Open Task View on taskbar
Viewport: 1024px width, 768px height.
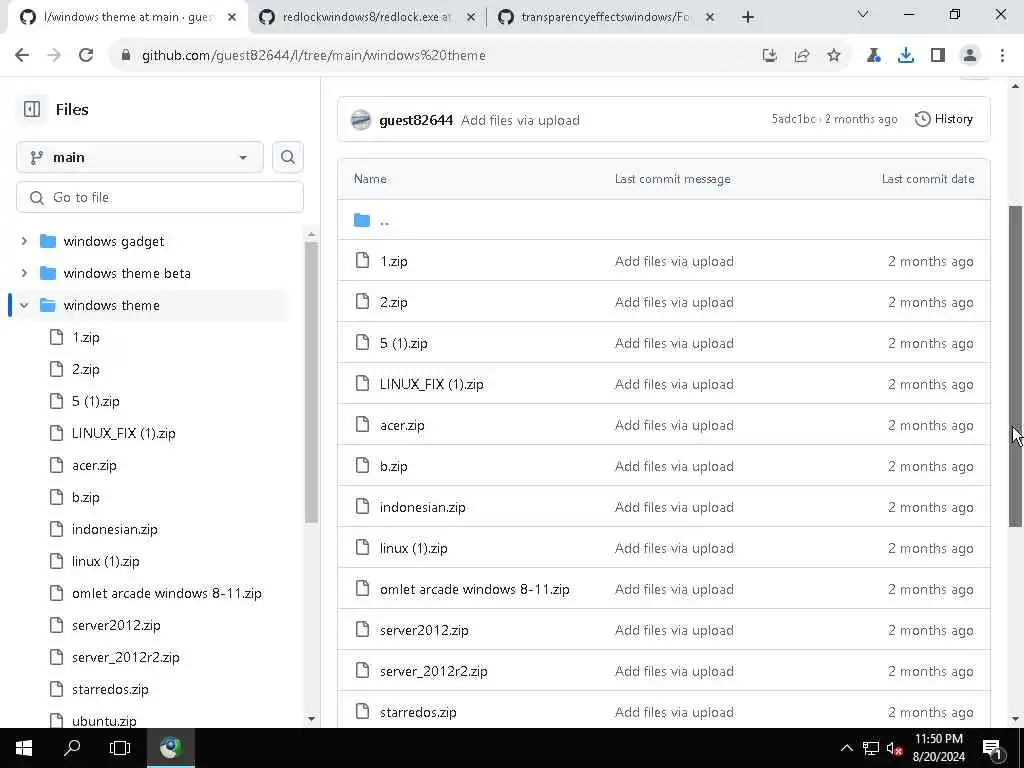[x=120, y=748]
